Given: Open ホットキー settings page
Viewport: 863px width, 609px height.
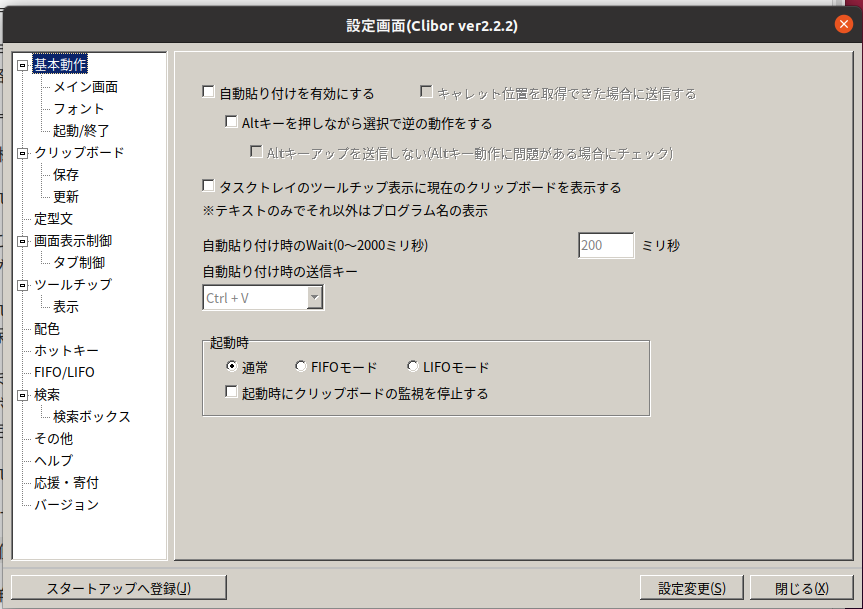Looking at the screenshot, I should click(66, 351).
